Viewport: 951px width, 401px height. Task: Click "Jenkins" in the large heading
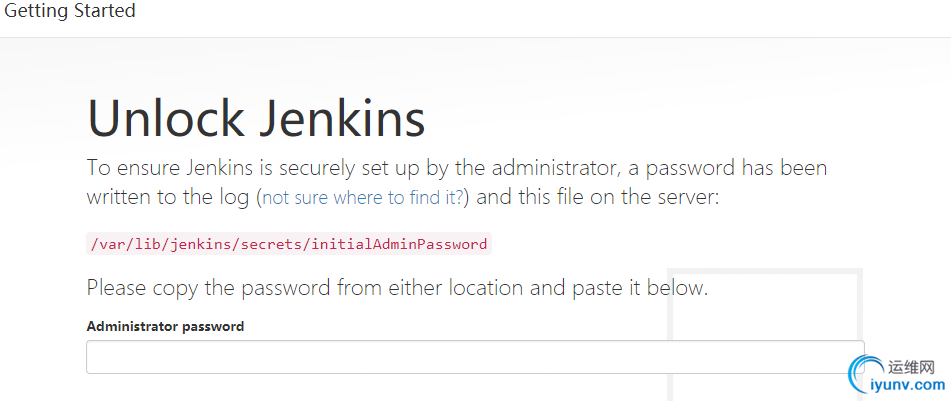pyautogui.click(x=342, y=118)
